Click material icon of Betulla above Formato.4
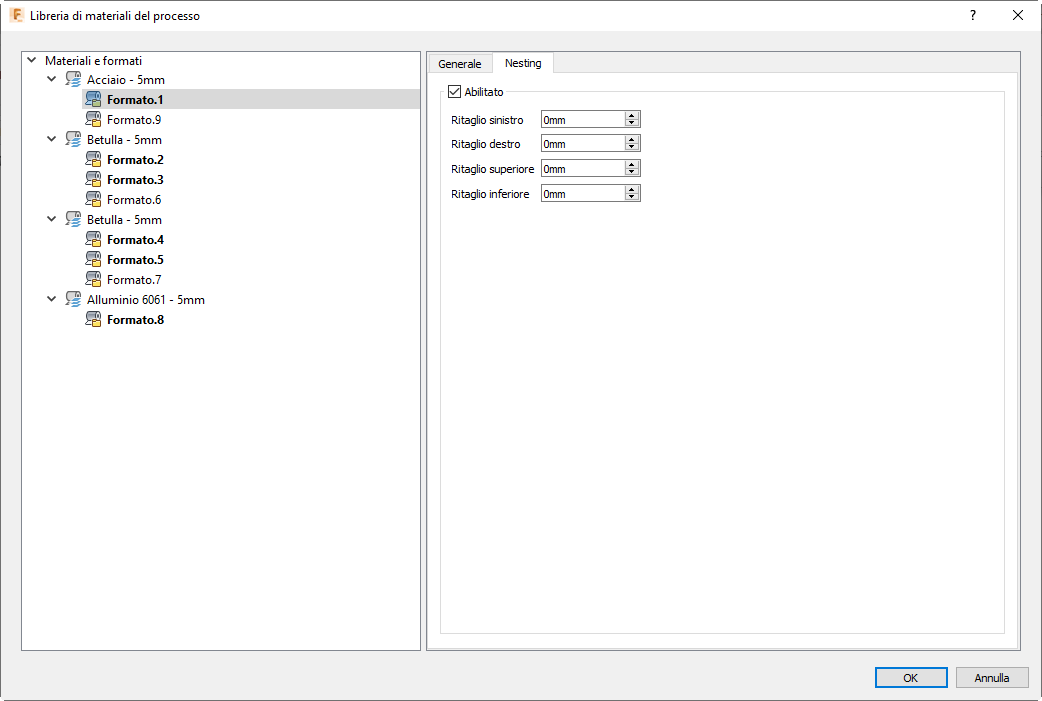 pos(73,219)
